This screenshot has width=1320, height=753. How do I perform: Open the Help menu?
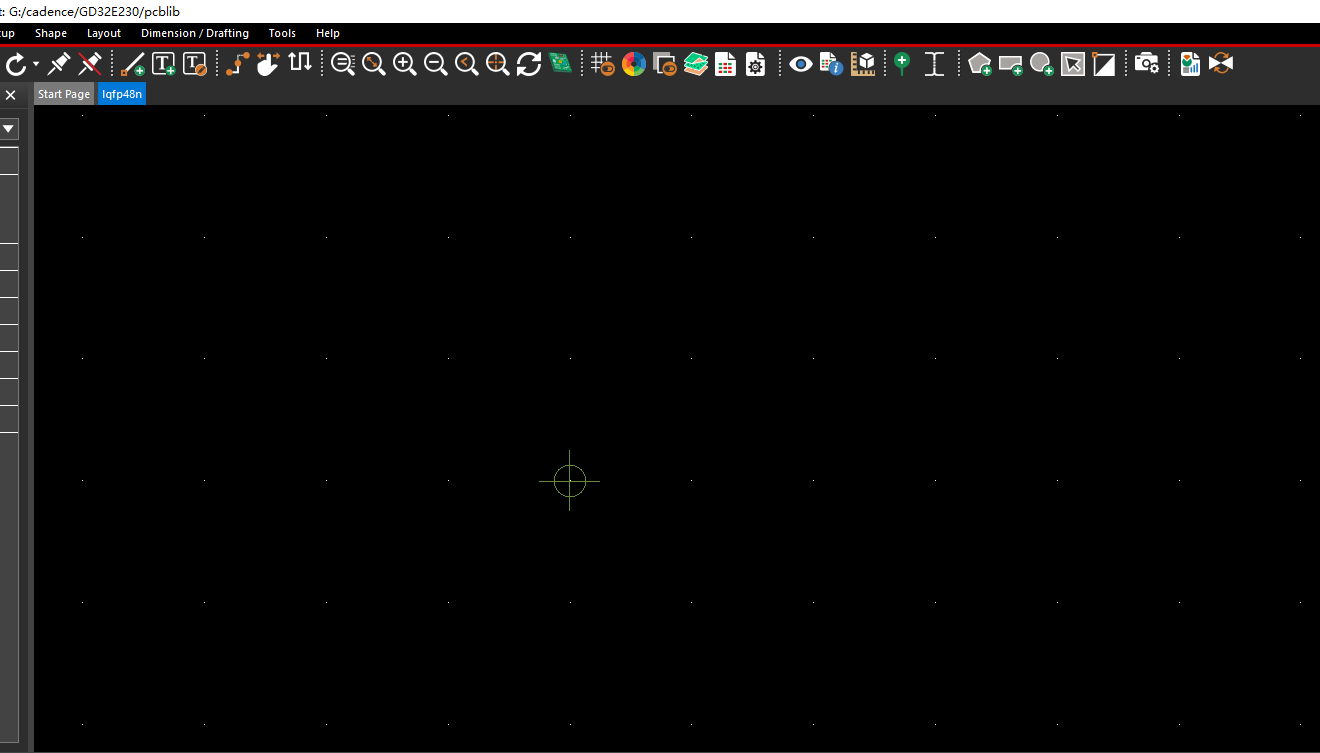pyautogui.click(x=328, y=33)
